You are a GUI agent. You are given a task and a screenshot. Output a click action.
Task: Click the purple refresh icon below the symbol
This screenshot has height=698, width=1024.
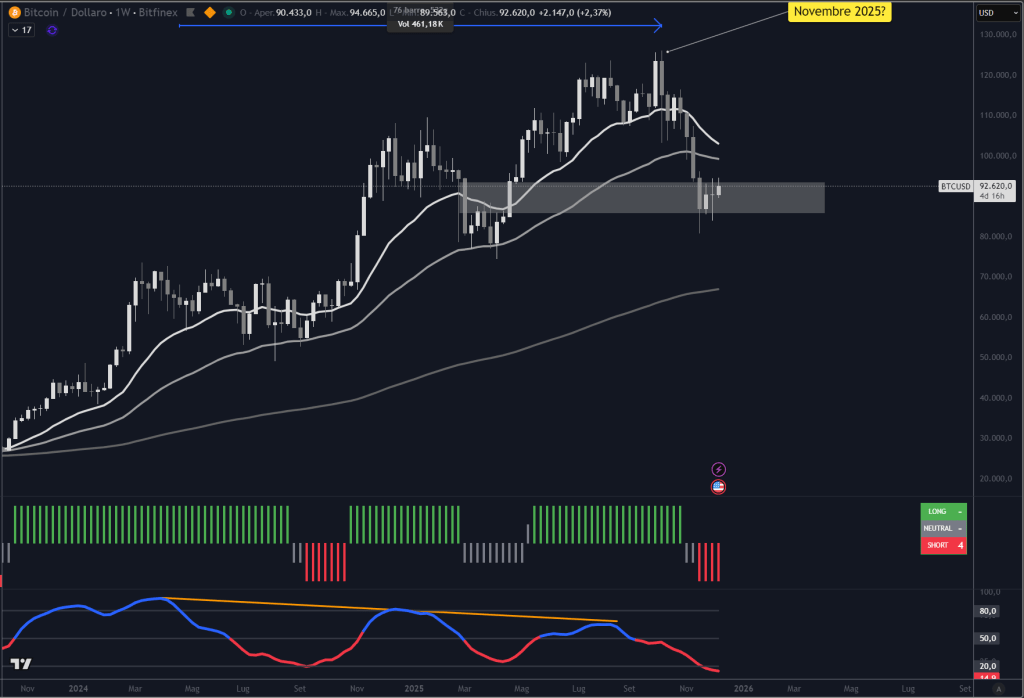pyautogui.click(x=51, y=30)
